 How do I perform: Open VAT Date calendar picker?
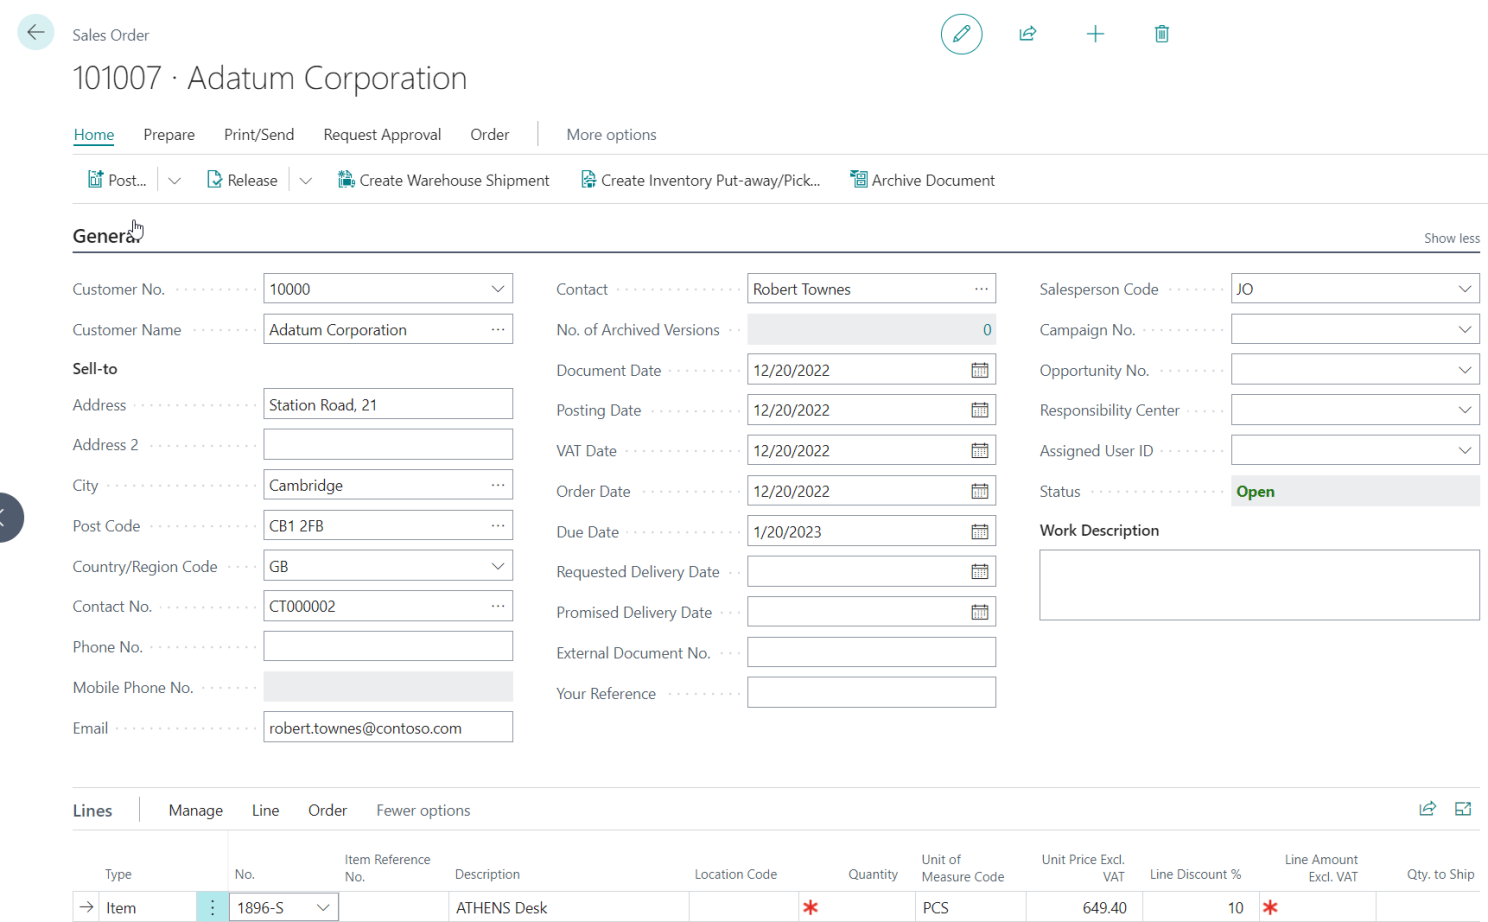point(980,451)
